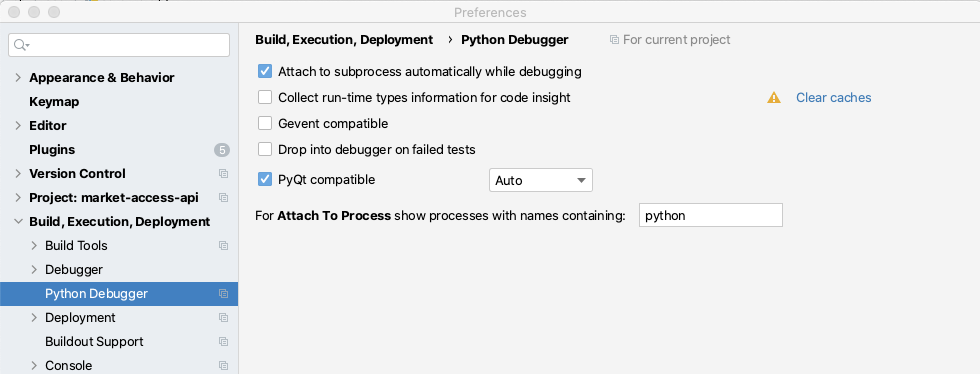
Task: Click the For current project label
Action: tap(676, 40)
